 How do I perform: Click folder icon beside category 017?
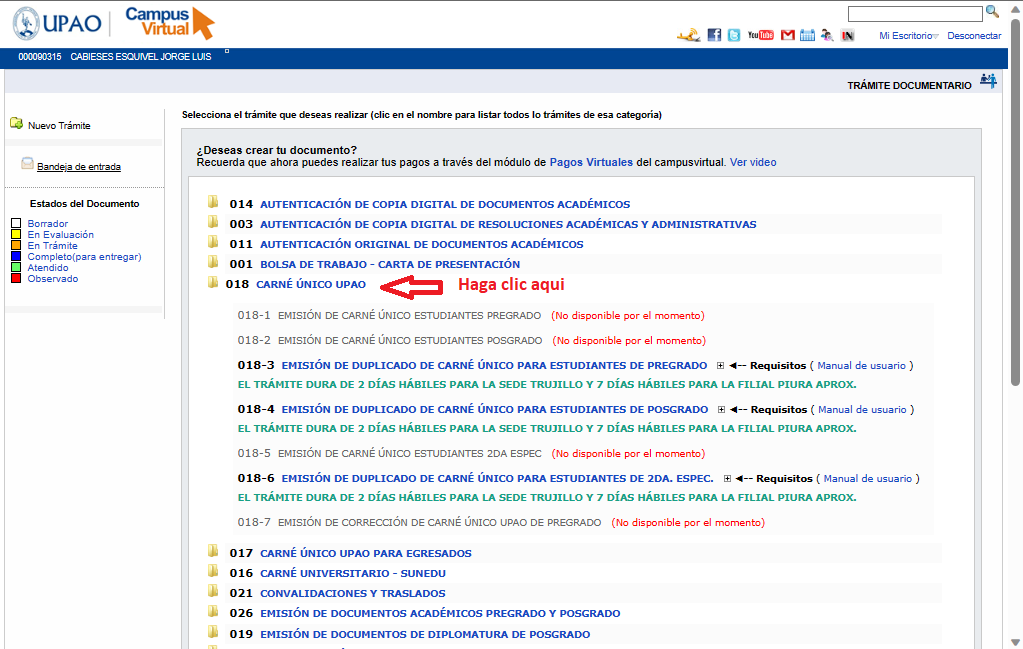coord(213,551)
